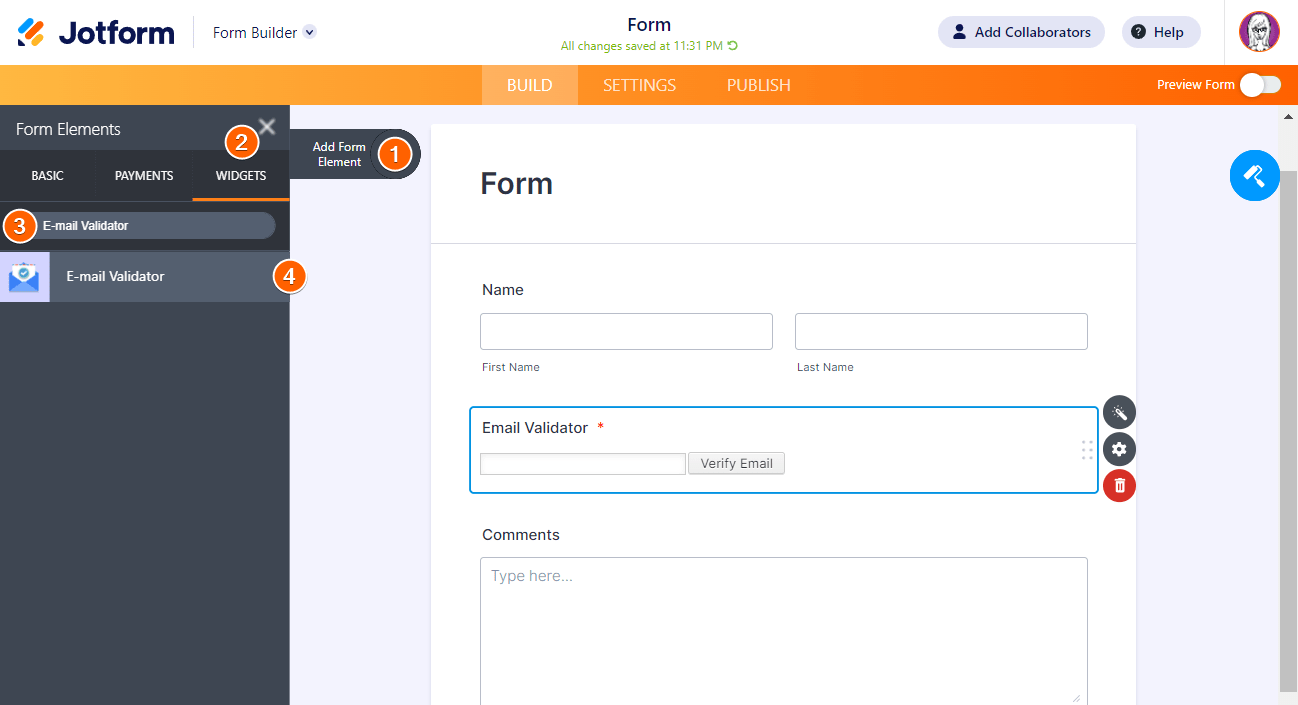The width and height of the screenshot is (1298, 705).
Task: Click the Verify Email button
Action: [x=736, y=463]
